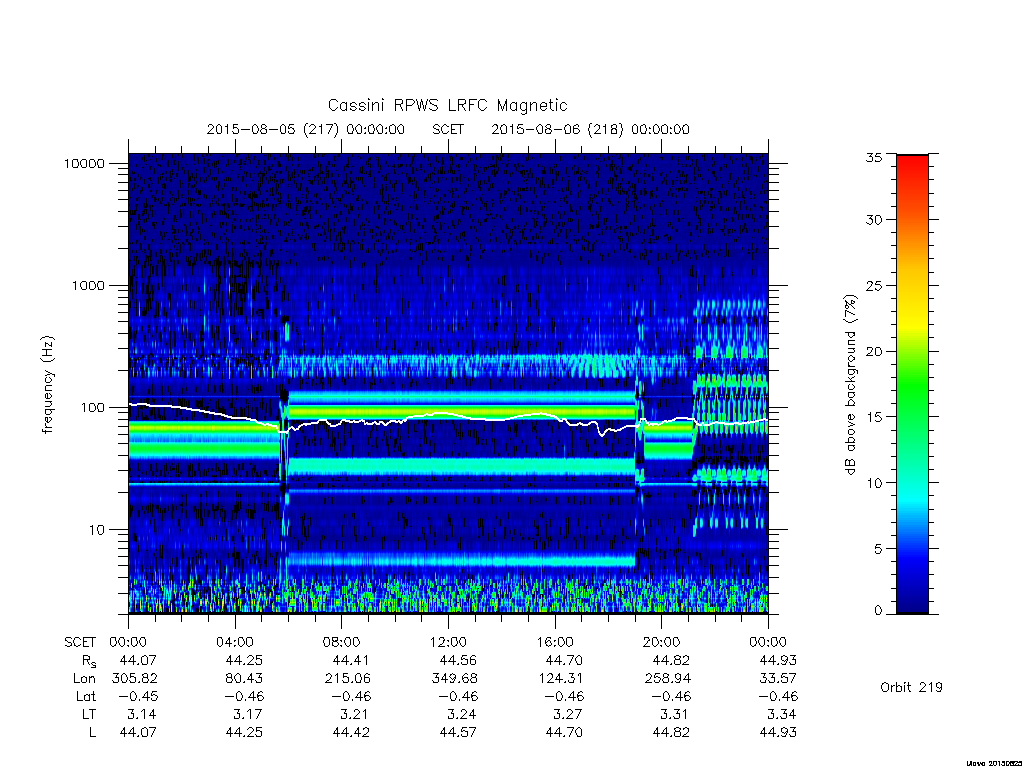Screen dimensions: 1024x768
Task: Click the Rs row label
Action: (x=89, y=661)
